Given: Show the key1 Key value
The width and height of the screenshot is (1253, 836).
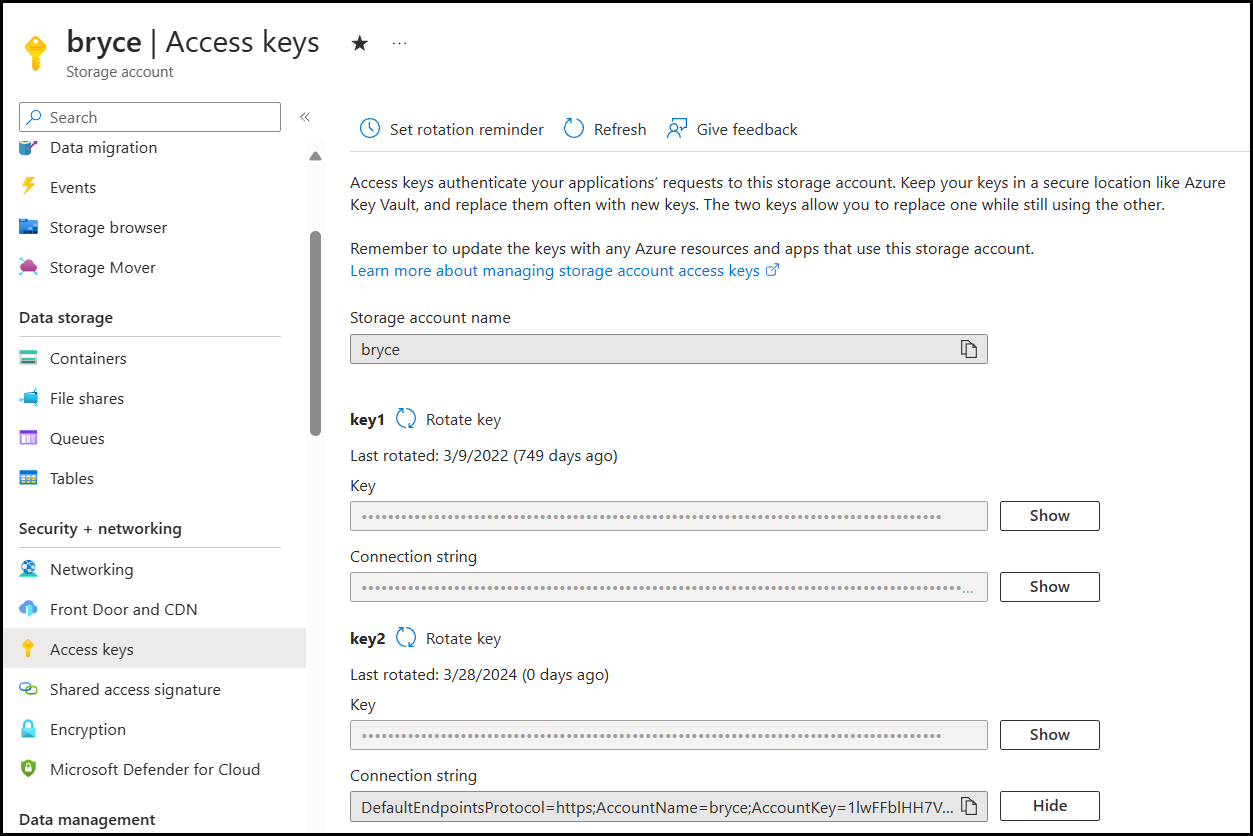Looking at the screenshot, I should pyautogui.click(x=1049, y=516).
